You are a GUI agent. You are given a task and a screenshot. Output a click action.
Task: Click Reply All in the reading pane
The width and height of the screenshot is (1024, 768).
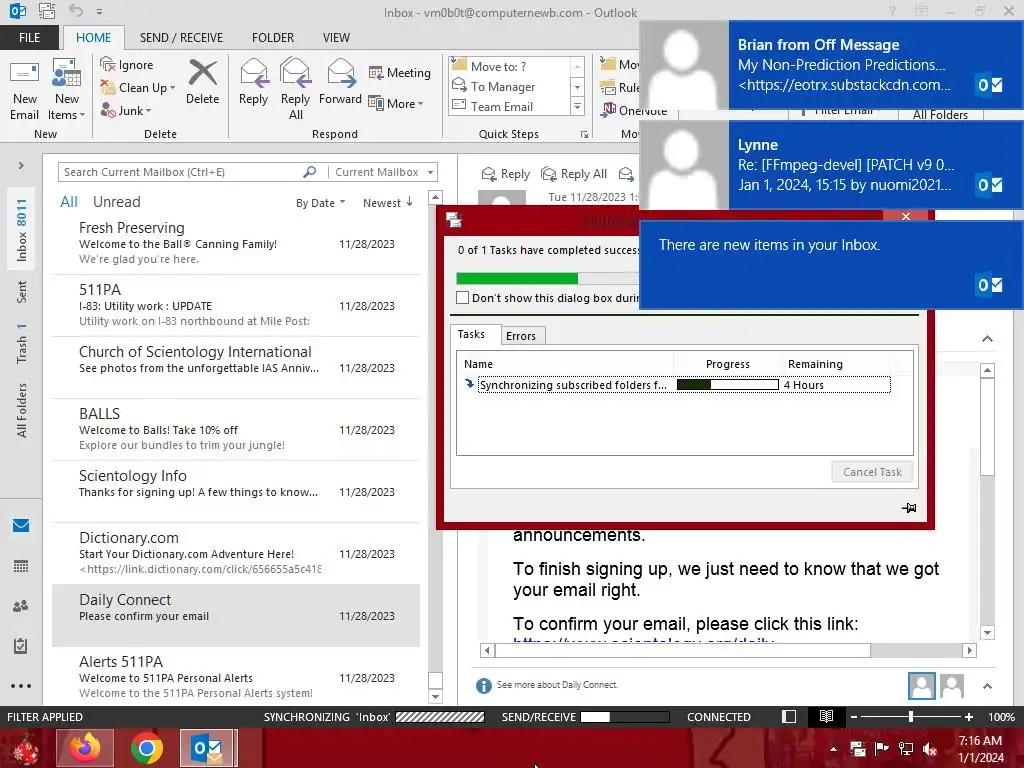[574, 174]
